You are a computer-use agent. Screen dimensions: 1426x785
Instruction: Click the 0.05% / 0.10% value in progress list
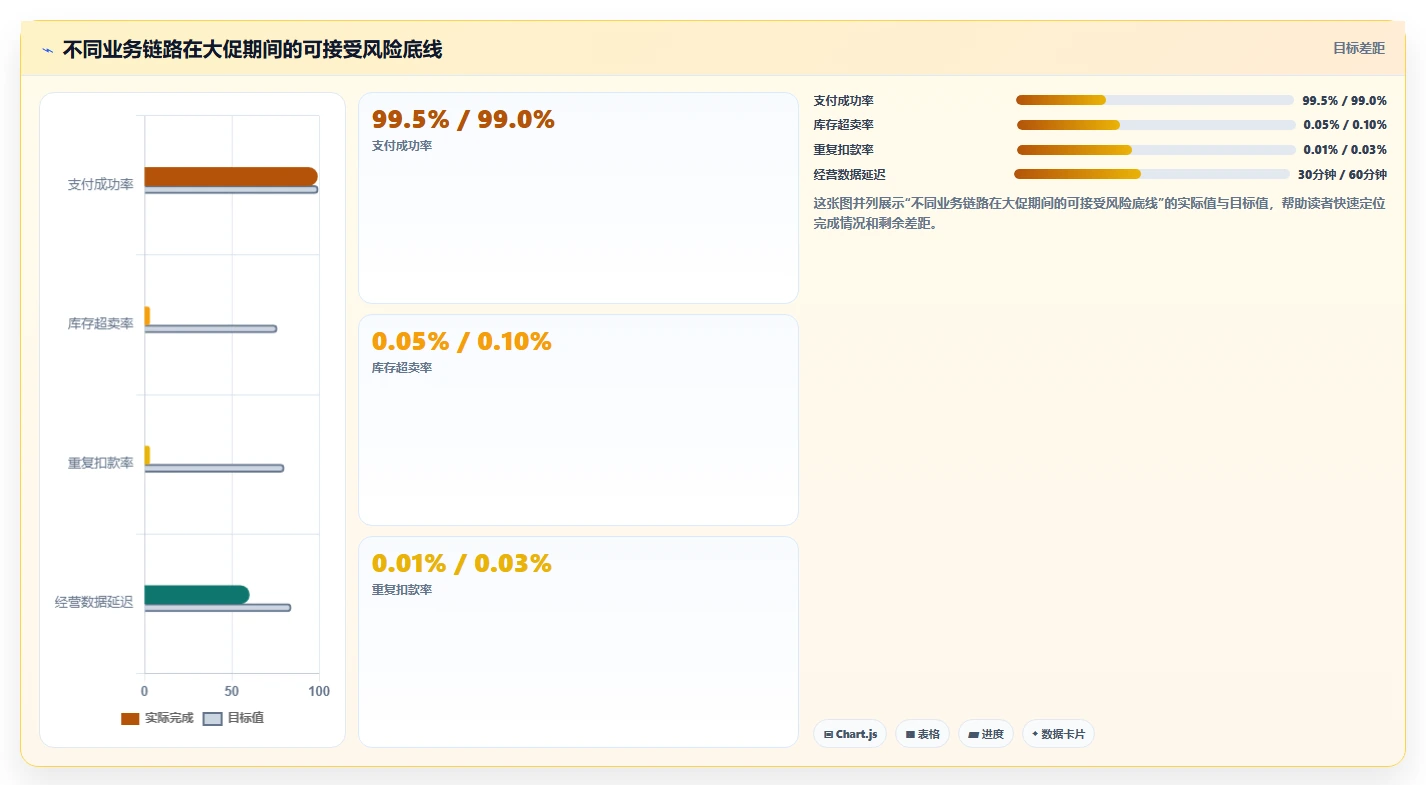point(1345,125)
